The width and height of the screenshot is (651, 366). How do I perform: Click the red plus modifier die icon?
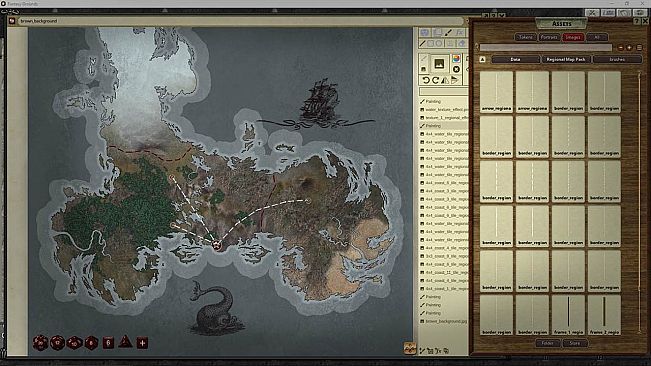pyautogui.click(x=142, y=343)
